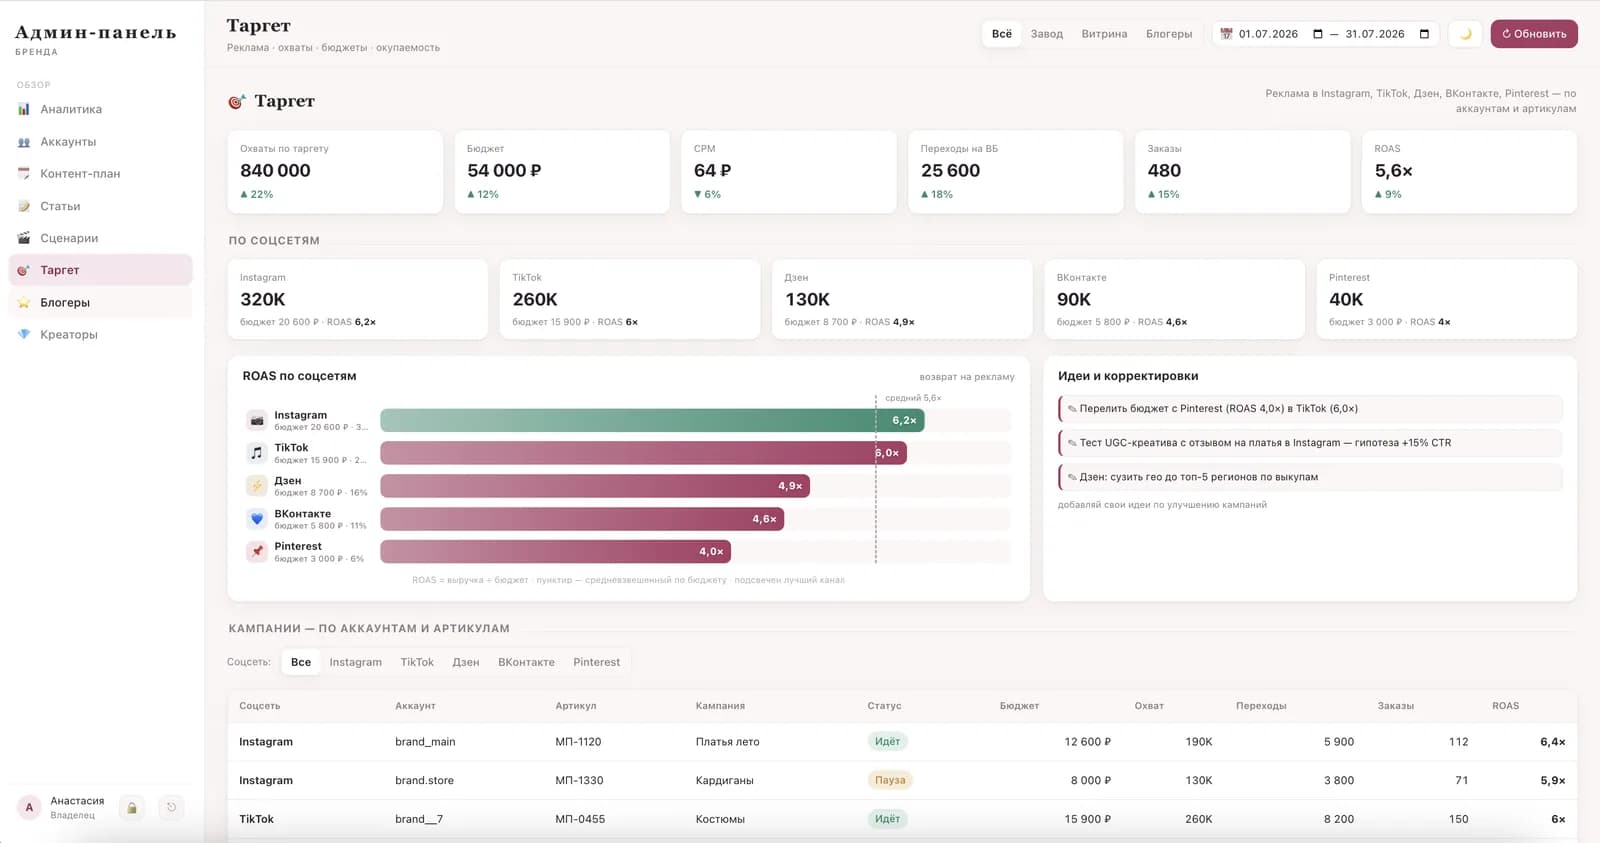Open Сценарии in the sidebar
Image resolution: width=1600 pixels, height=843 pixels.
click(x=100, y=238)
